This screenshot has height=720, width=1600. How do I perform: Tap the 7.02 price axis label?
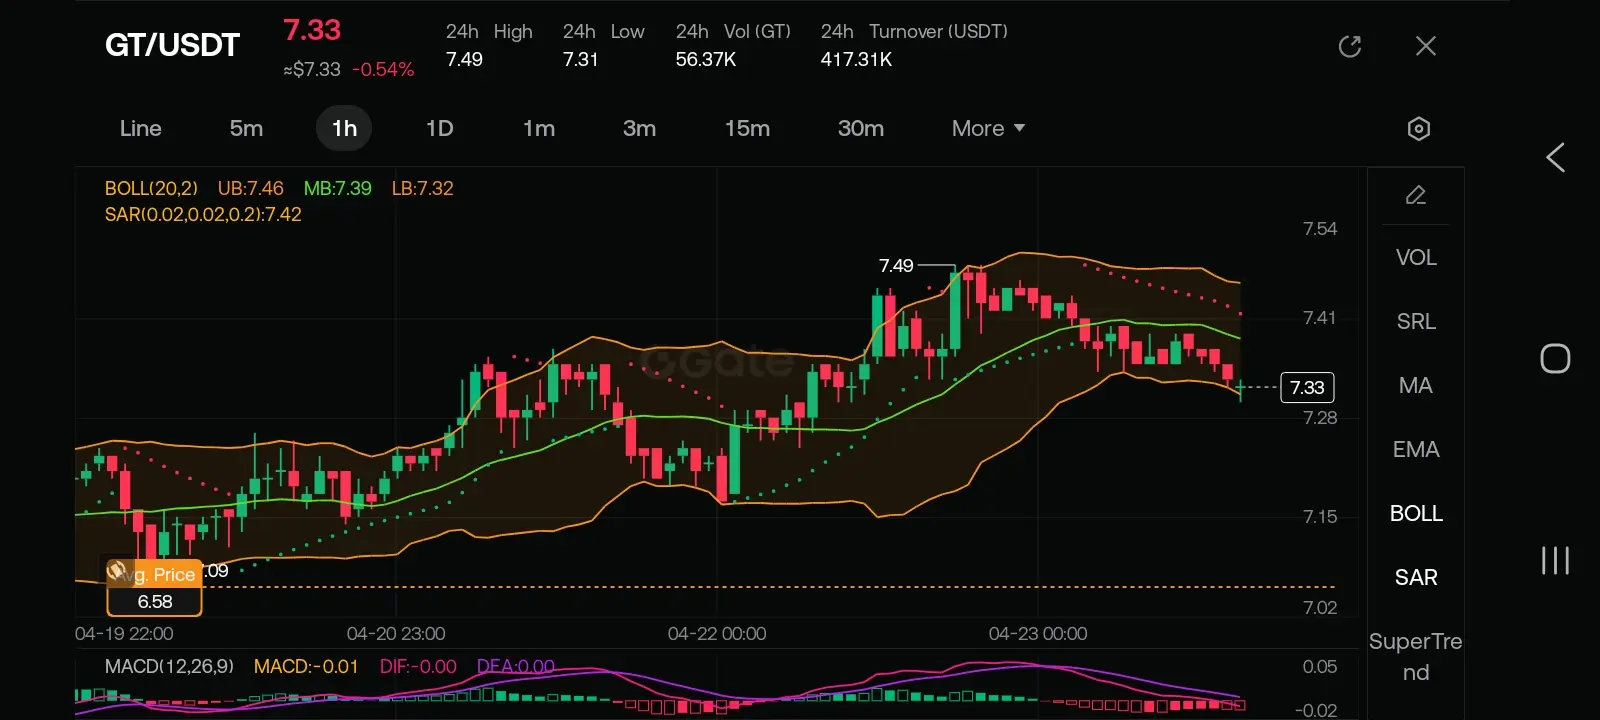pyautogui.click(x=1320, y=608)
